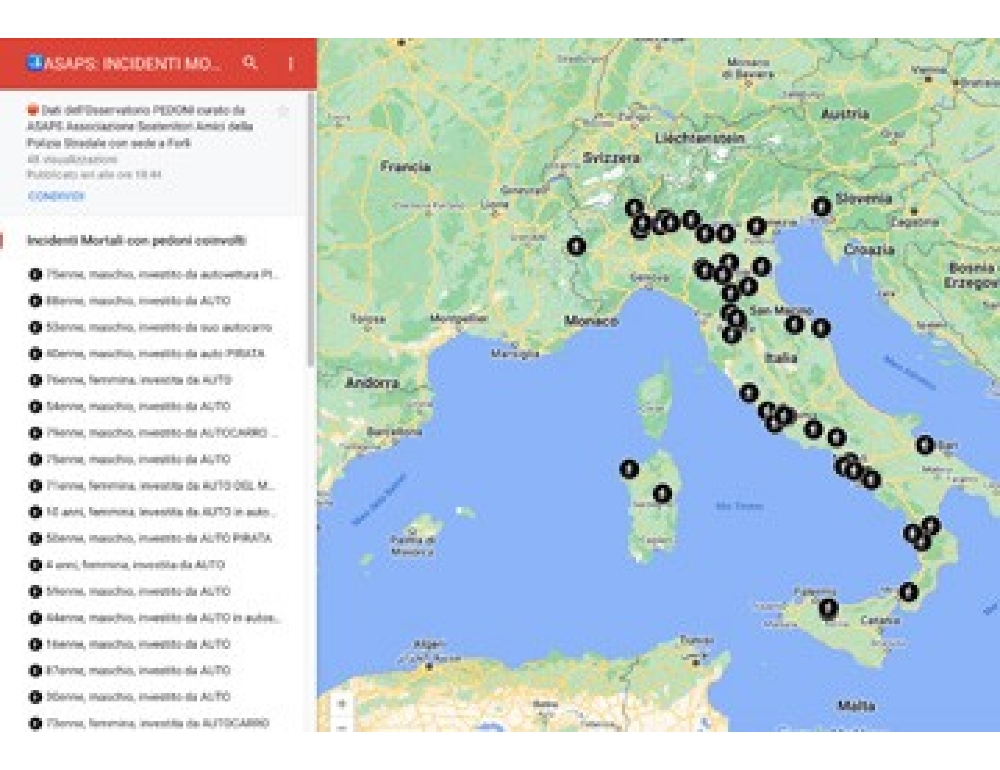Screen dimensions: 1000x770
Task: Click the marker at Calabria's southern tip
Action: coord(908,592)
